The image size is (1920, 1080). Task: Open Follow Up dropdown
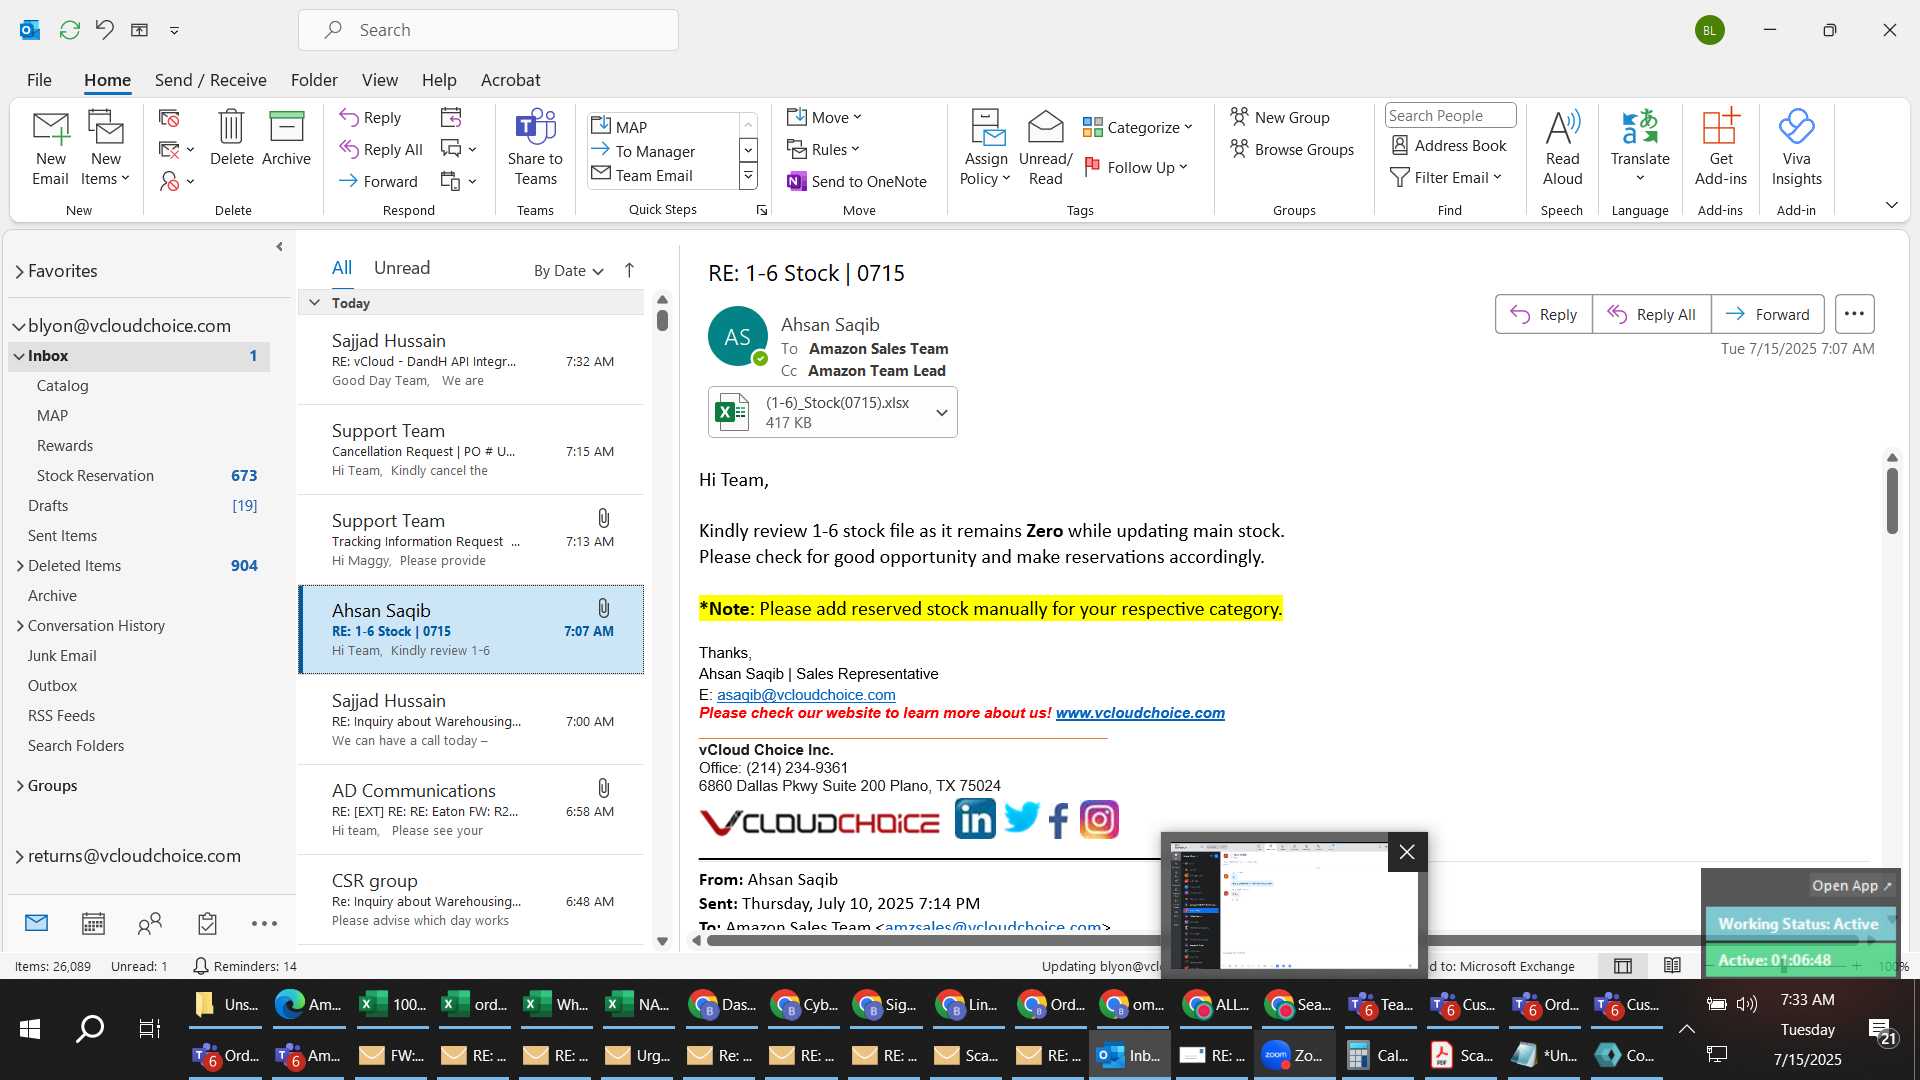pos(1136,167)
